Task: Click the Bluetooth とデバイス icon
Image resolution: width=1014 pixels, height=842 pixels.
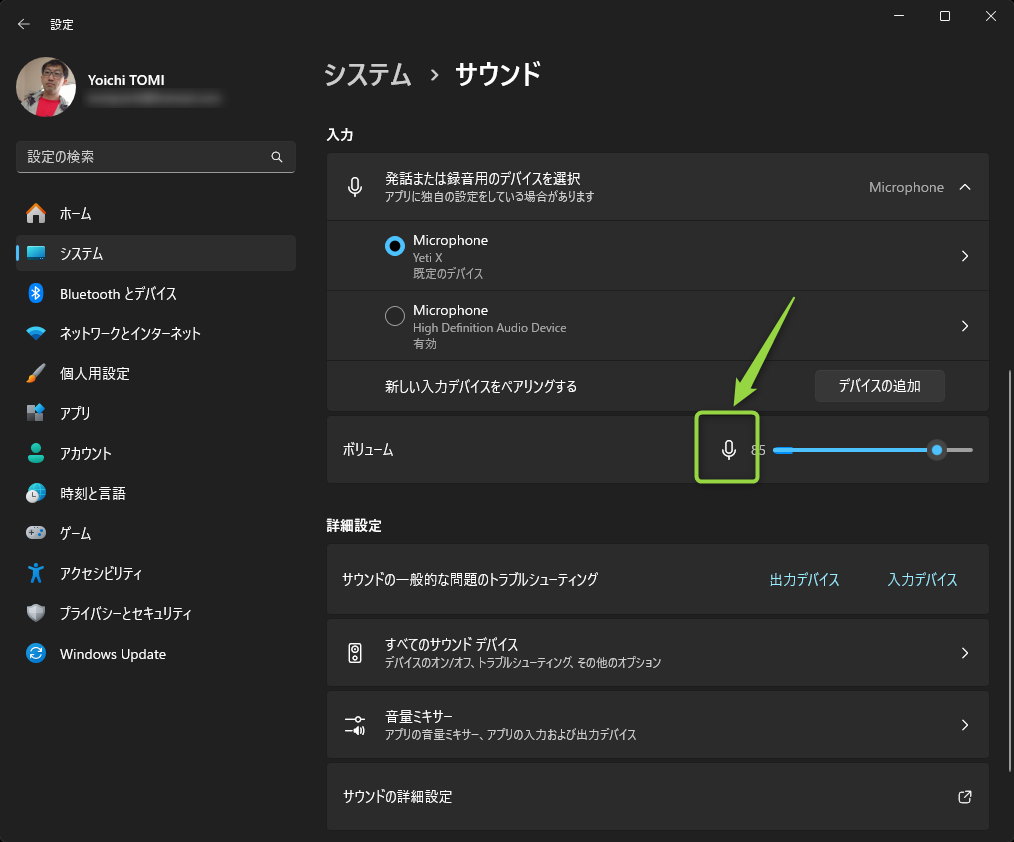Action: click(36, 294)
